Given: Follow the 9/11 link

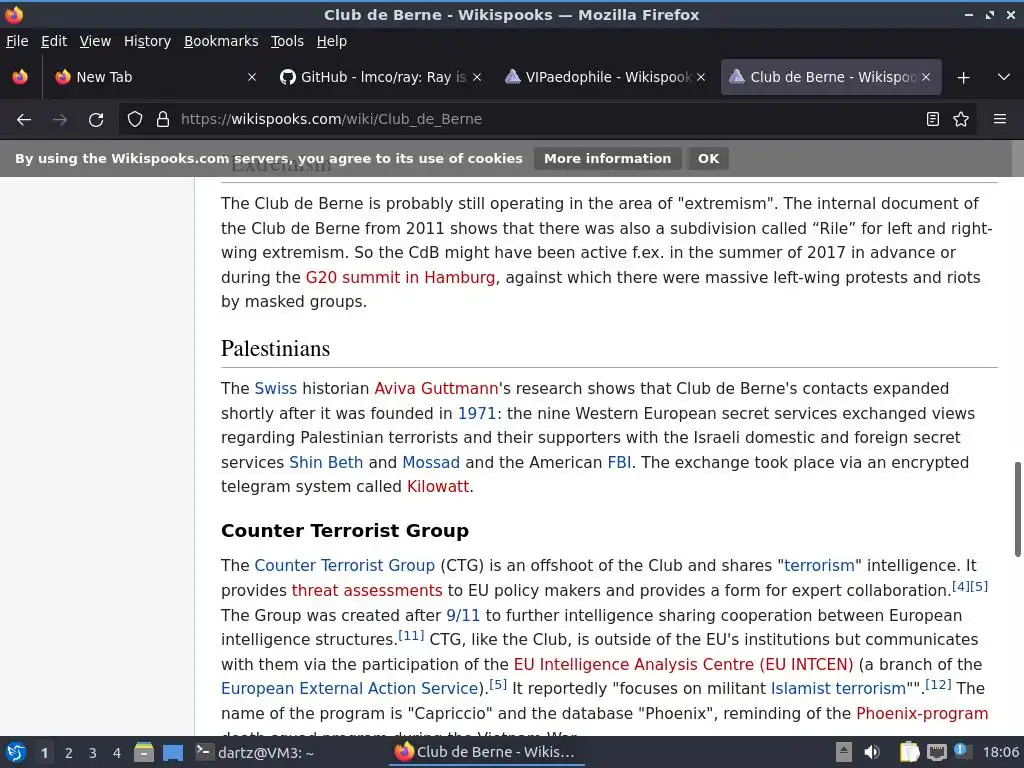Looking at the screenshot, I should pos(463,615).
